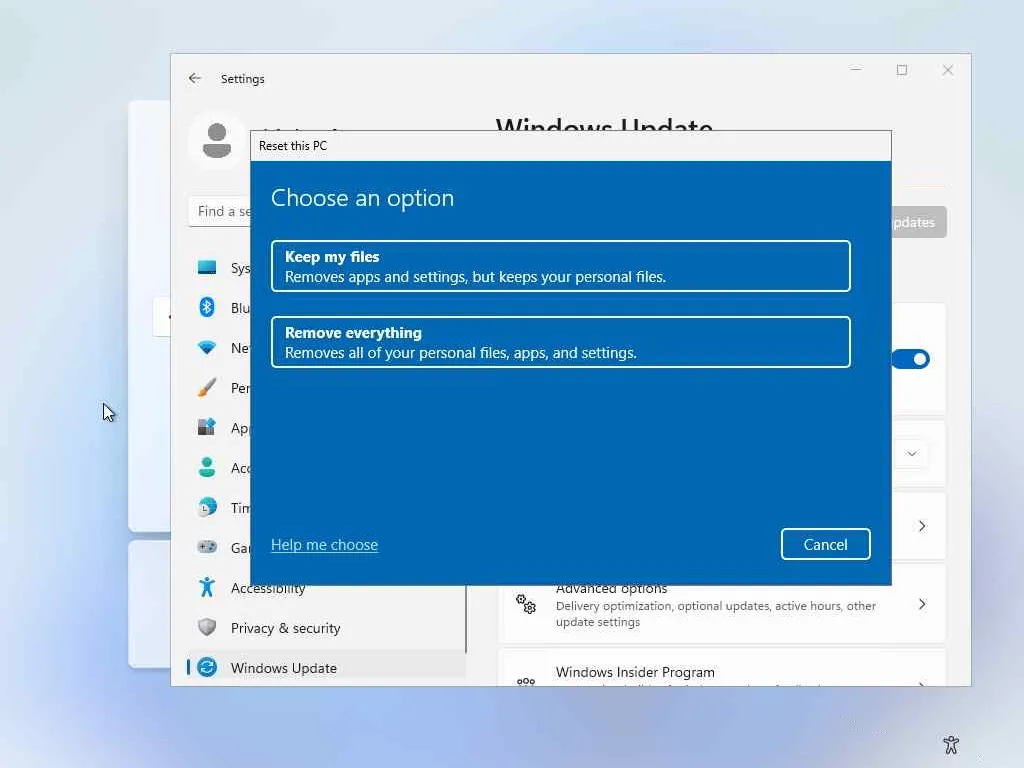The image size is (1024, 768).
Task: Click the Find a setting search box
Action: coord(220,211)
